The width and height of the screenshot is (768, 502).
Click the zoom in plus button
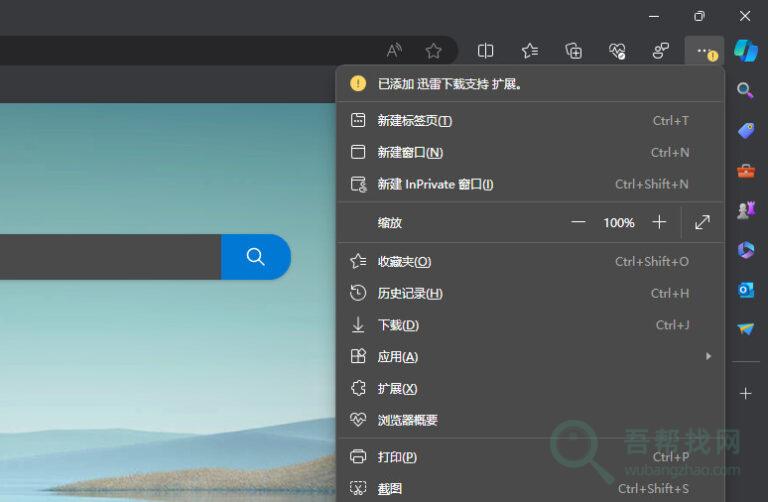point(659,222)
